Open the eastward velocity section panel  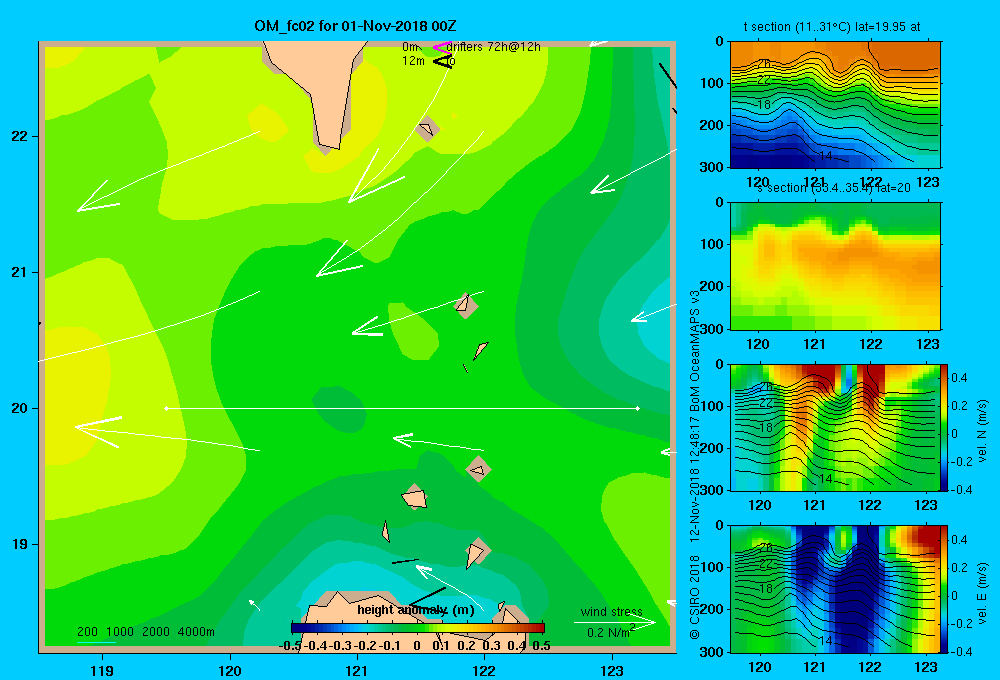point(835,589)
